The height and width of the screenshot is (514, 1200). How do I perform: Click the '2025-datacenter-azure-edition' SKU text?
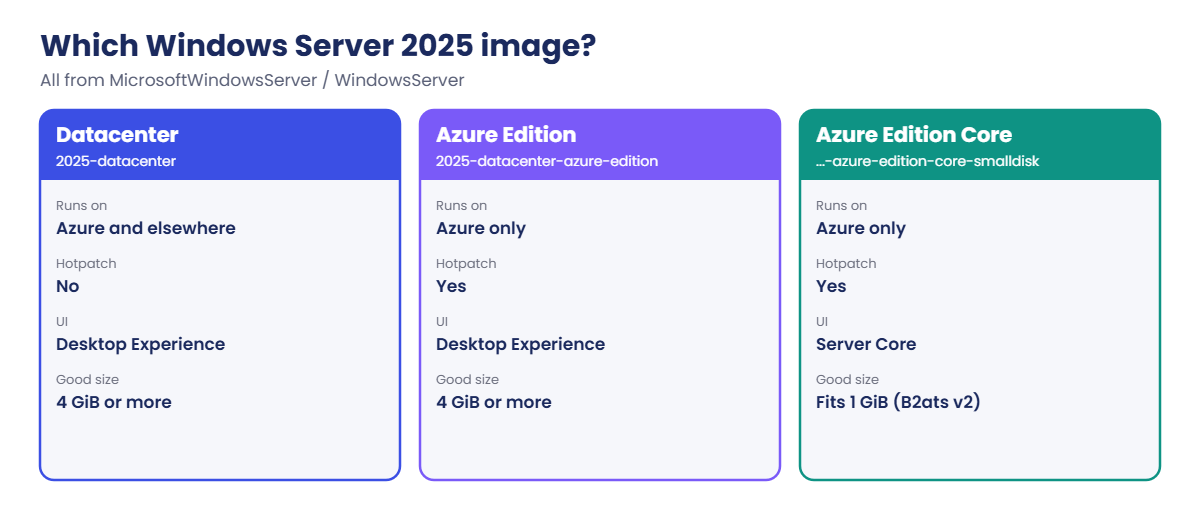pos(547,161)
